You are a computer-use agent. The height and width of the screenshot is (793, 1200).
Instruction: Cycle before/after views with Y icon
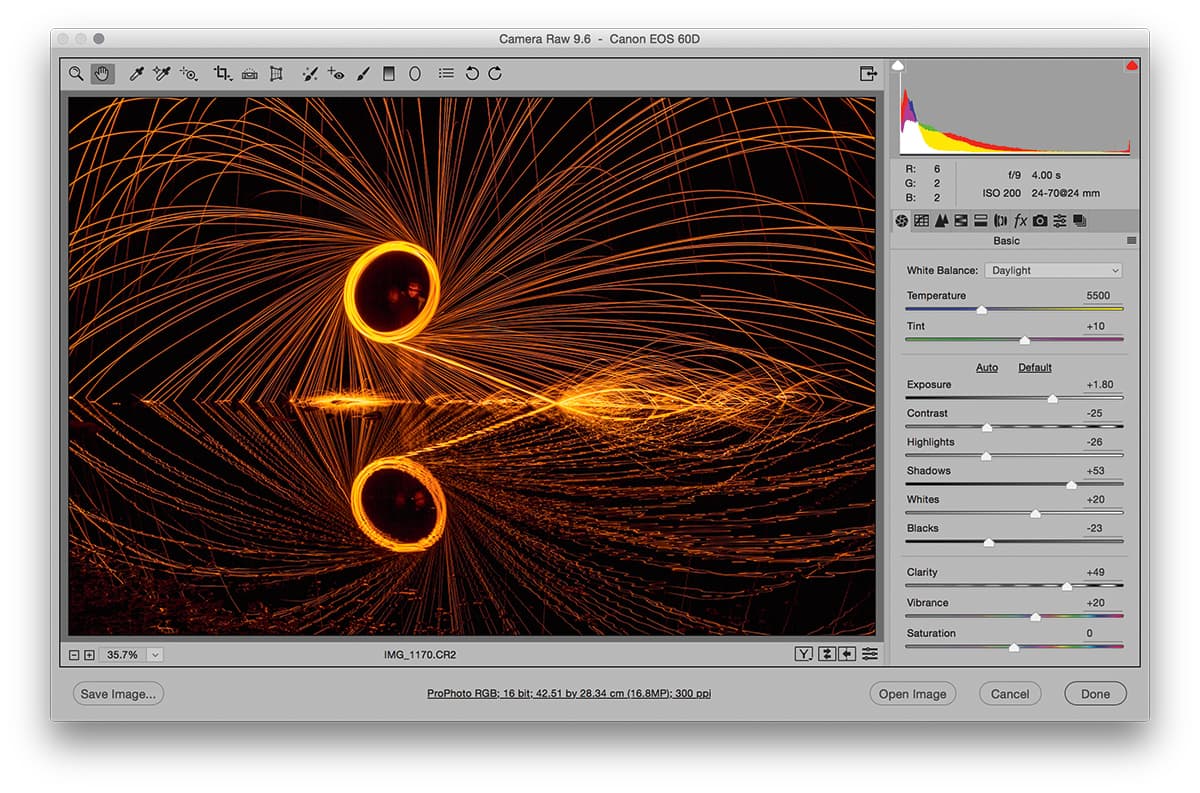click(x=803, y=654)
